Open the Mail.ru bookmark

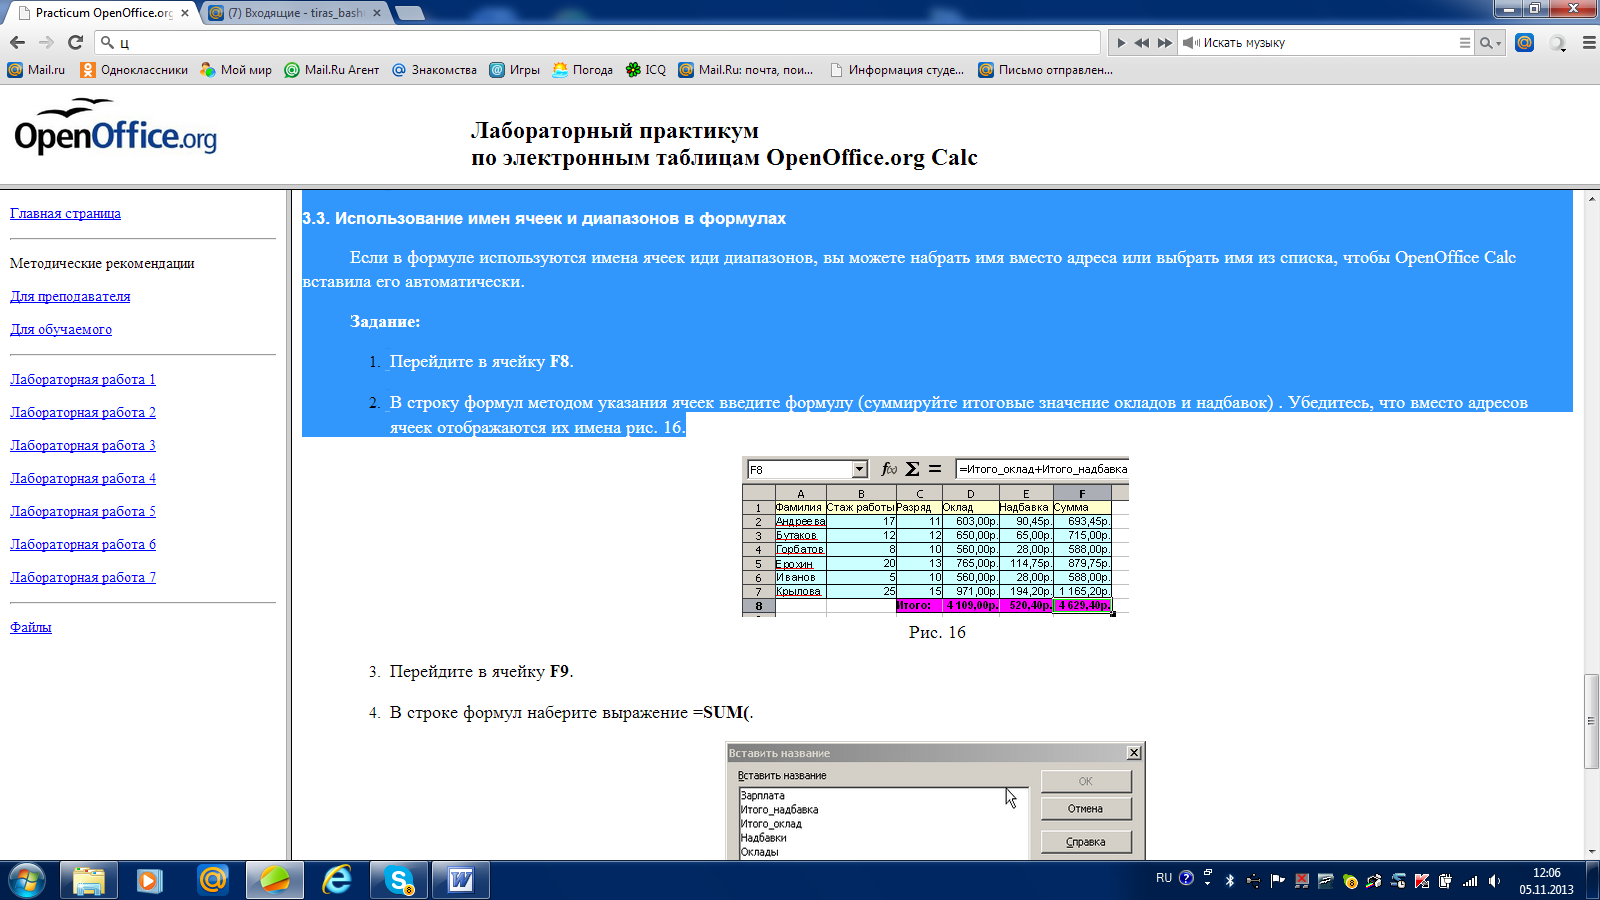pos(36,70)
